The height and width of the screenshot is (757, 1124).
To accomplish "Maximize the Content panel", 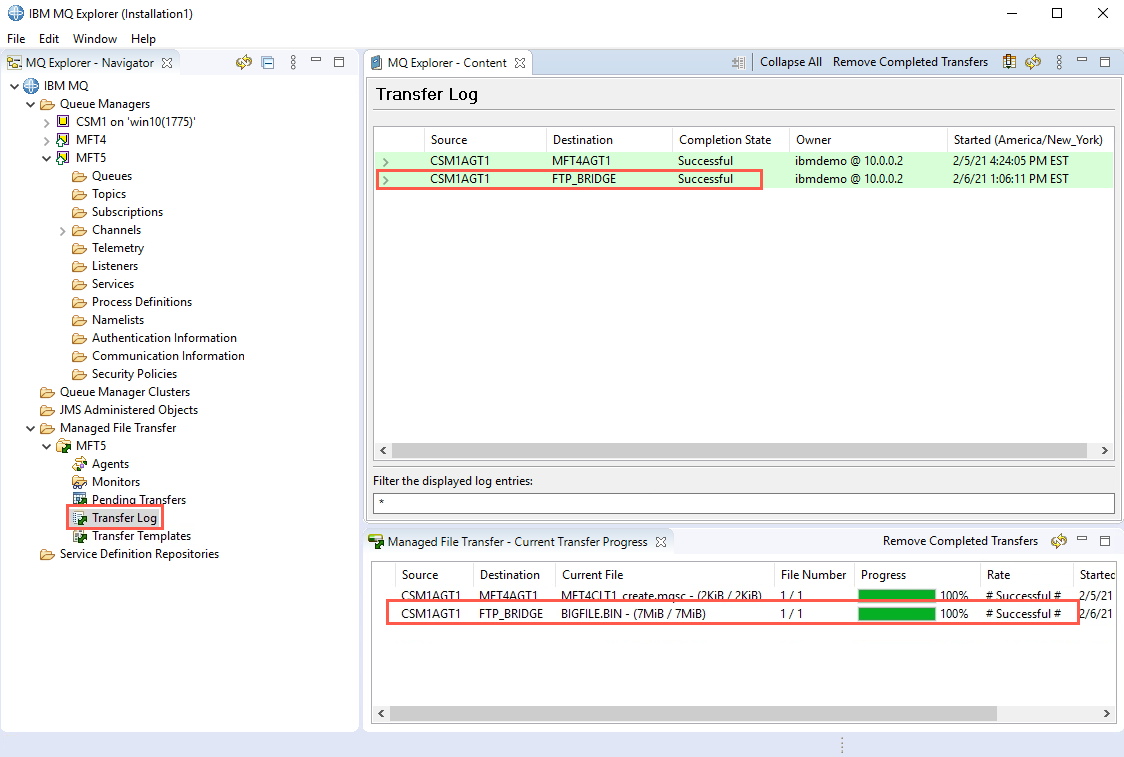I will [x=1105, y=62].
